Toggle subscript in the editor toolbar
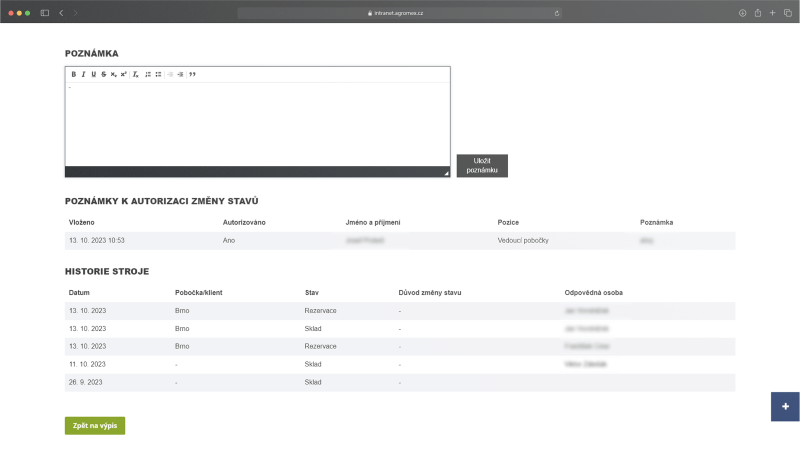Viewport: 800px width, 450px height. (x=113, y=74)
